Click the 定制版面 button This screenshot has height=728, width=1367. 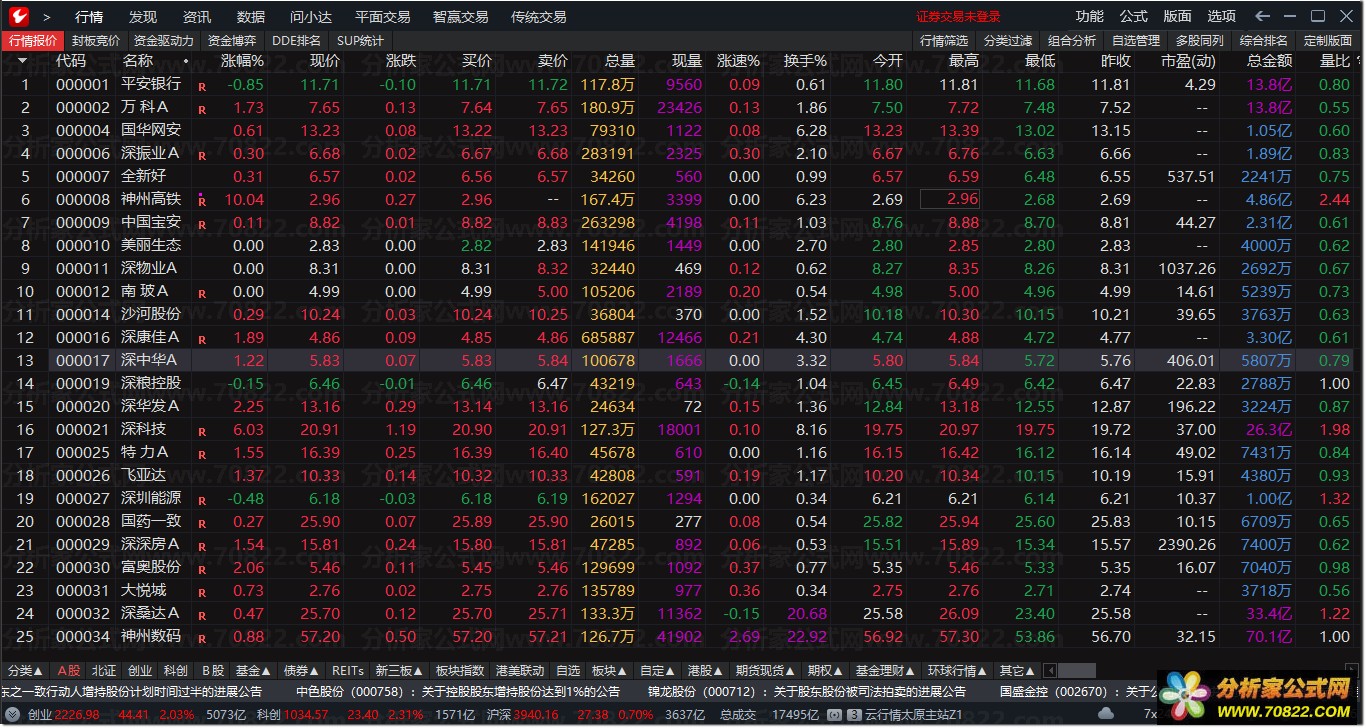tap(1328, 41)
